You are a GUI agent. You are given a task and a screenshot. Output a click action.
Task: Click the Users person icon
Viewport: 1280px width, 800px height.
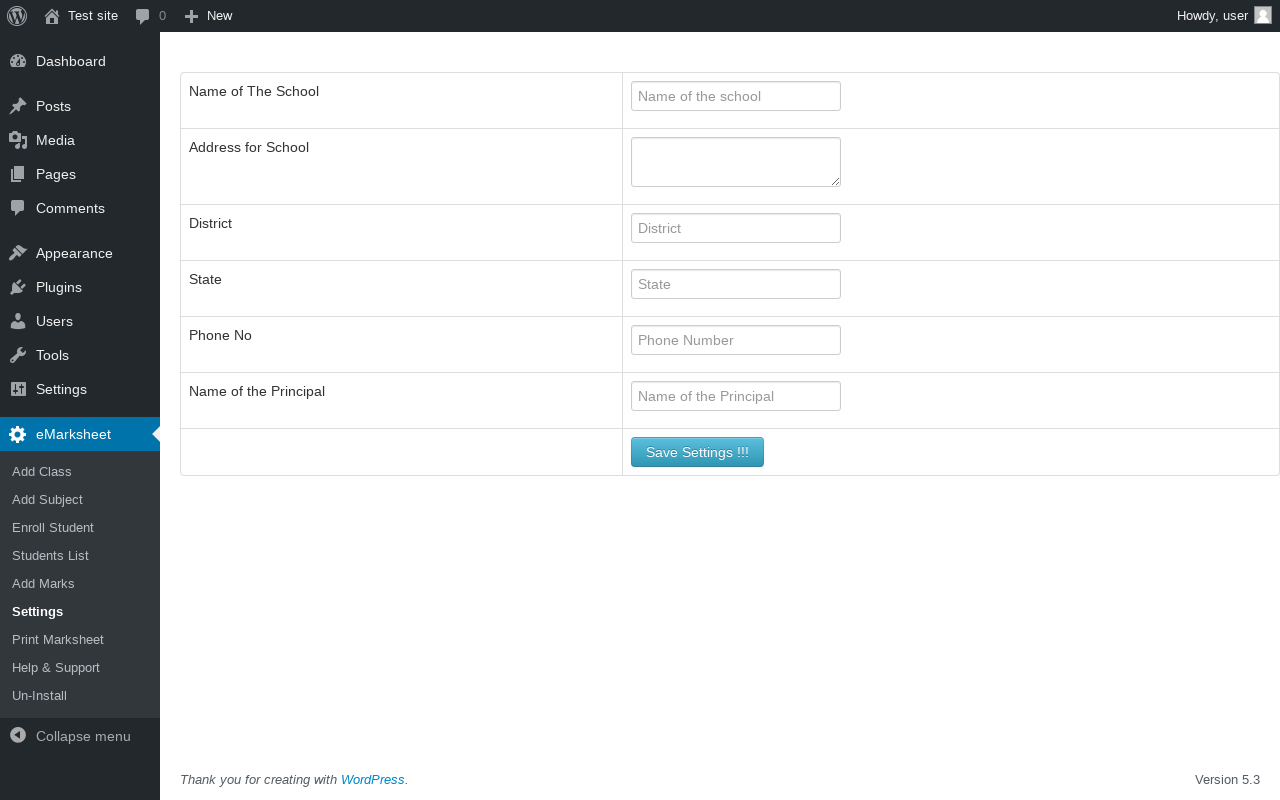[x=18, y=321]
